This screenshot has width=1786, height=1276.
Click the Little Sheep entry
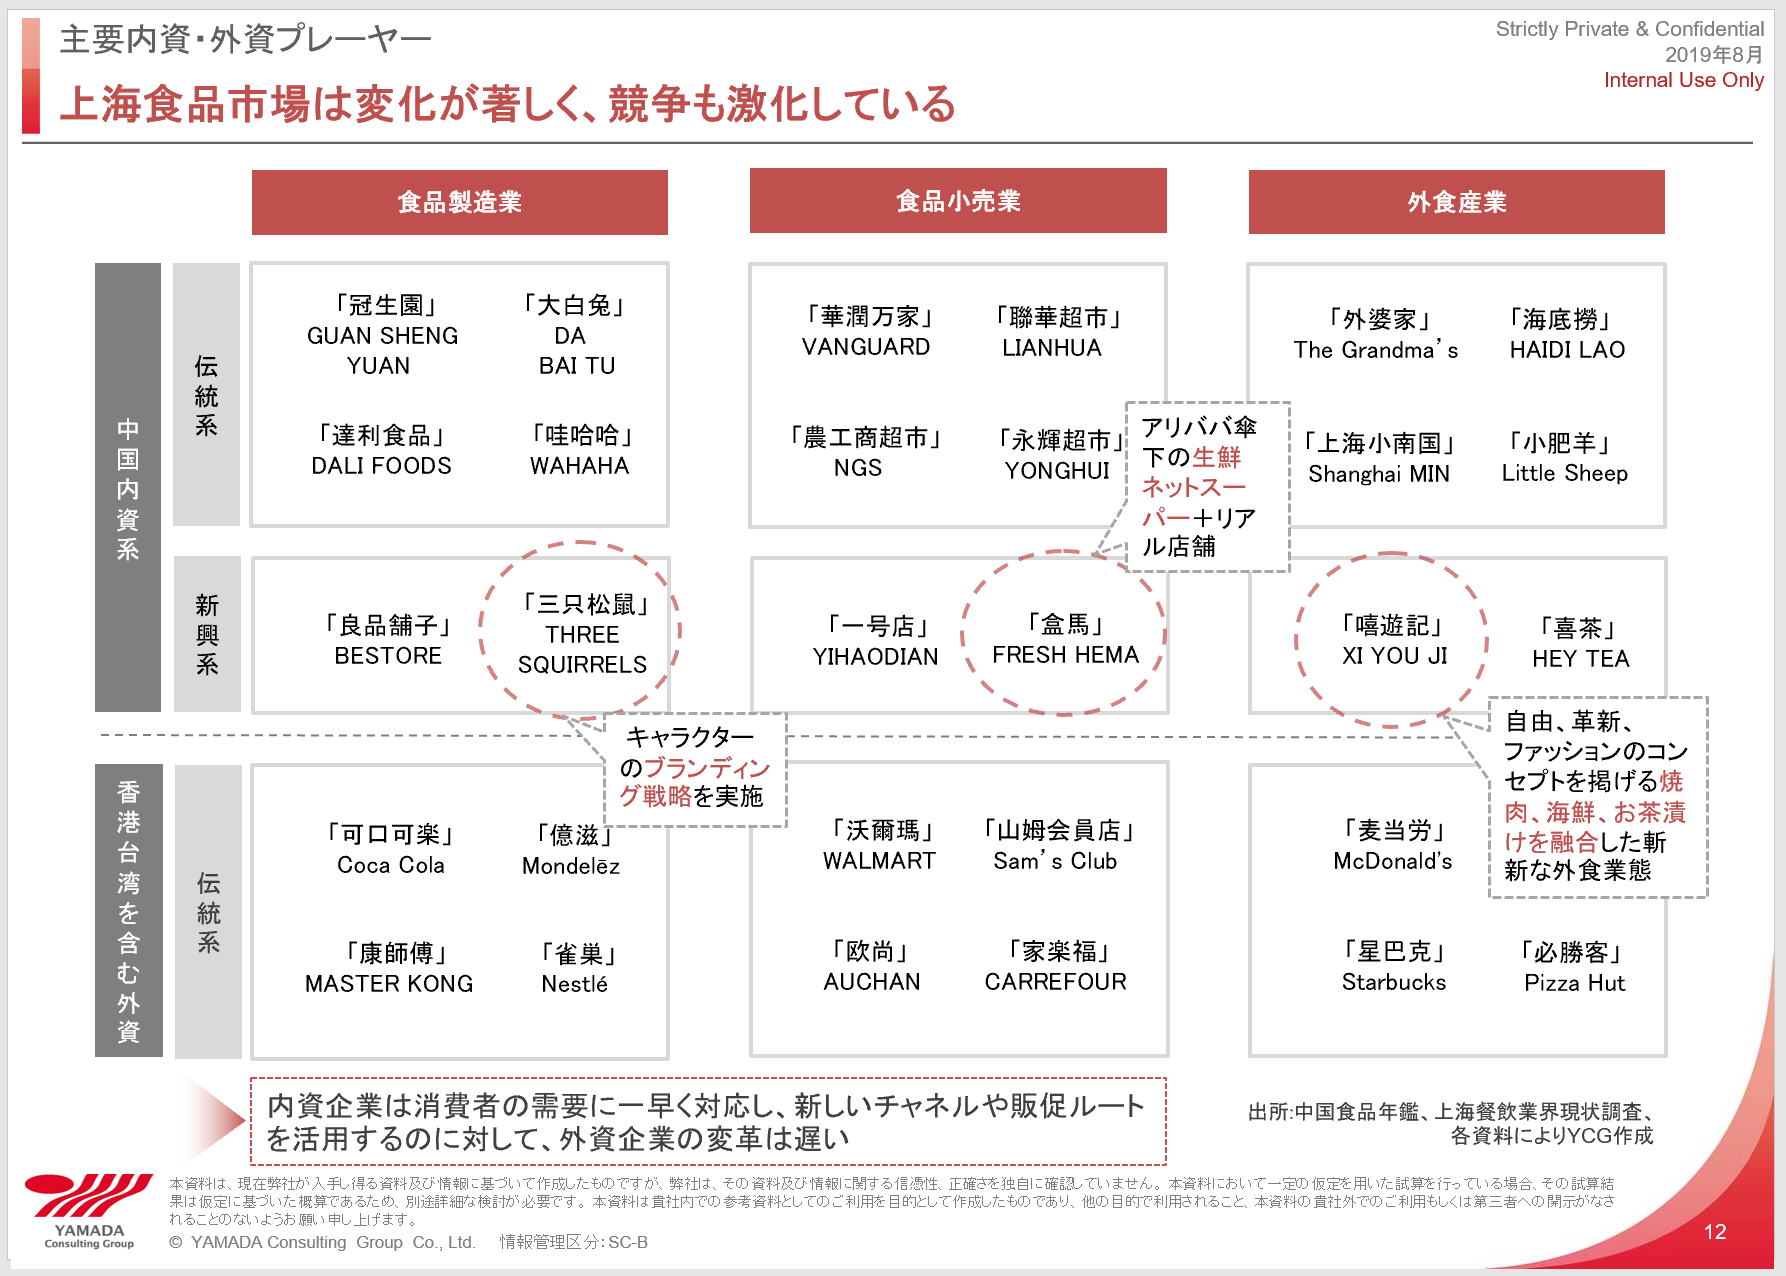click(x=1564, y=458)
